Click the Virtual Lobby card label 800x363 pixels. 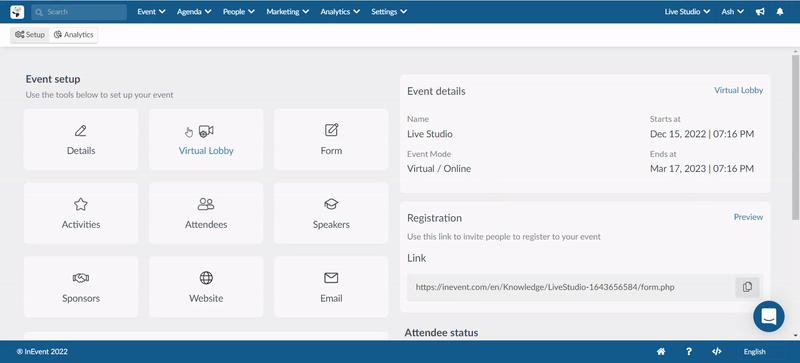[x=206, y=151]
